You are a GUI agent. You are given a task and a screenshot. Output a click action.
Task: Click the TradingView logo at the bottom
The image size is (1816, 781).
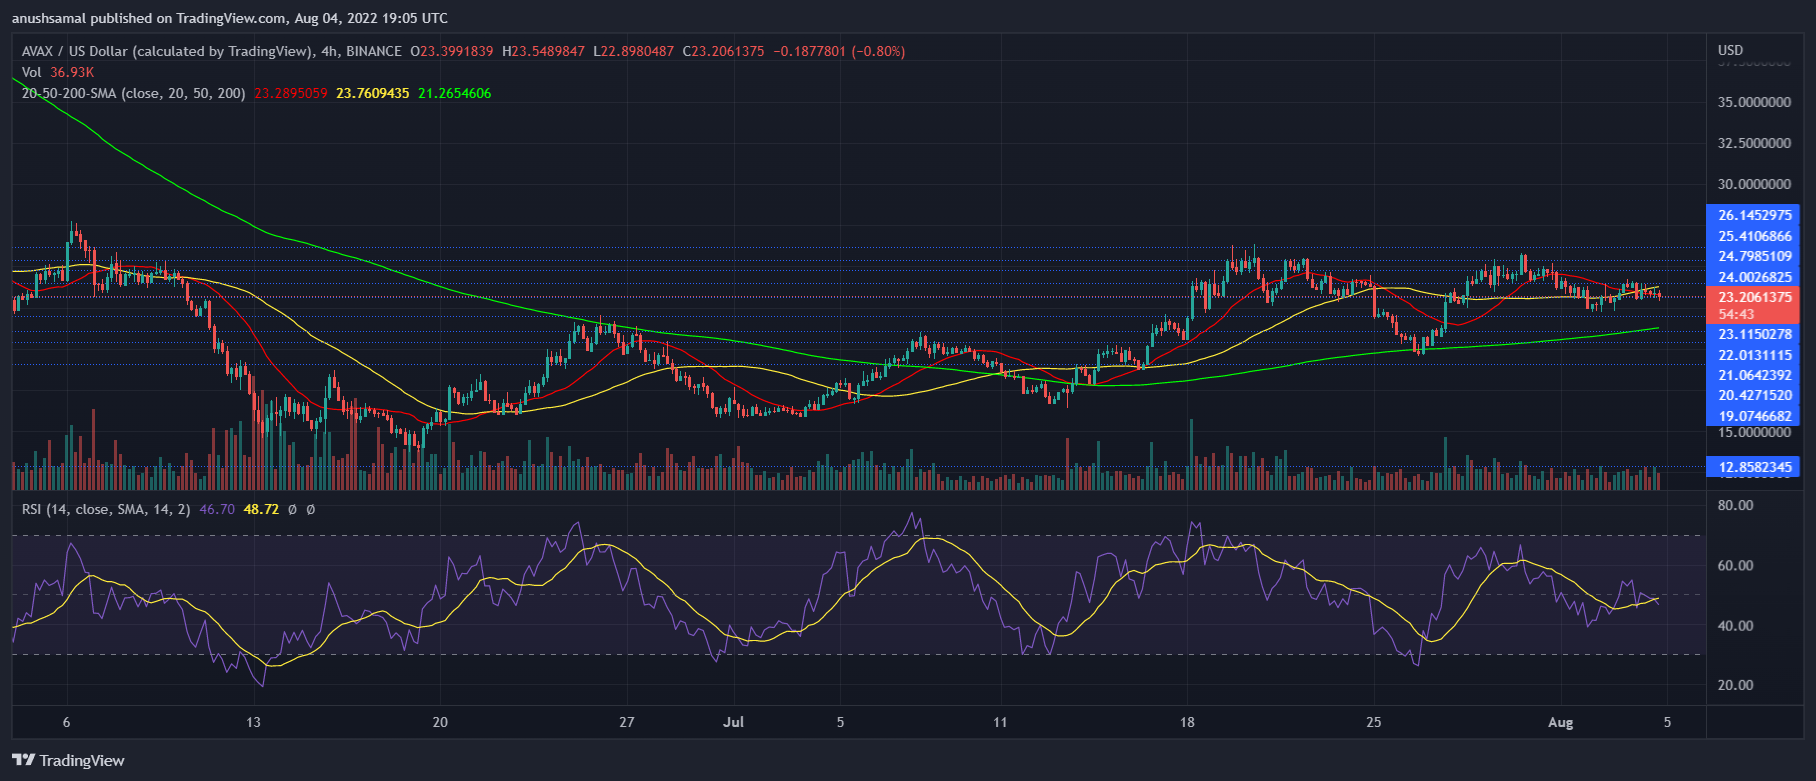pyautogui.click(x=69, y=760)
